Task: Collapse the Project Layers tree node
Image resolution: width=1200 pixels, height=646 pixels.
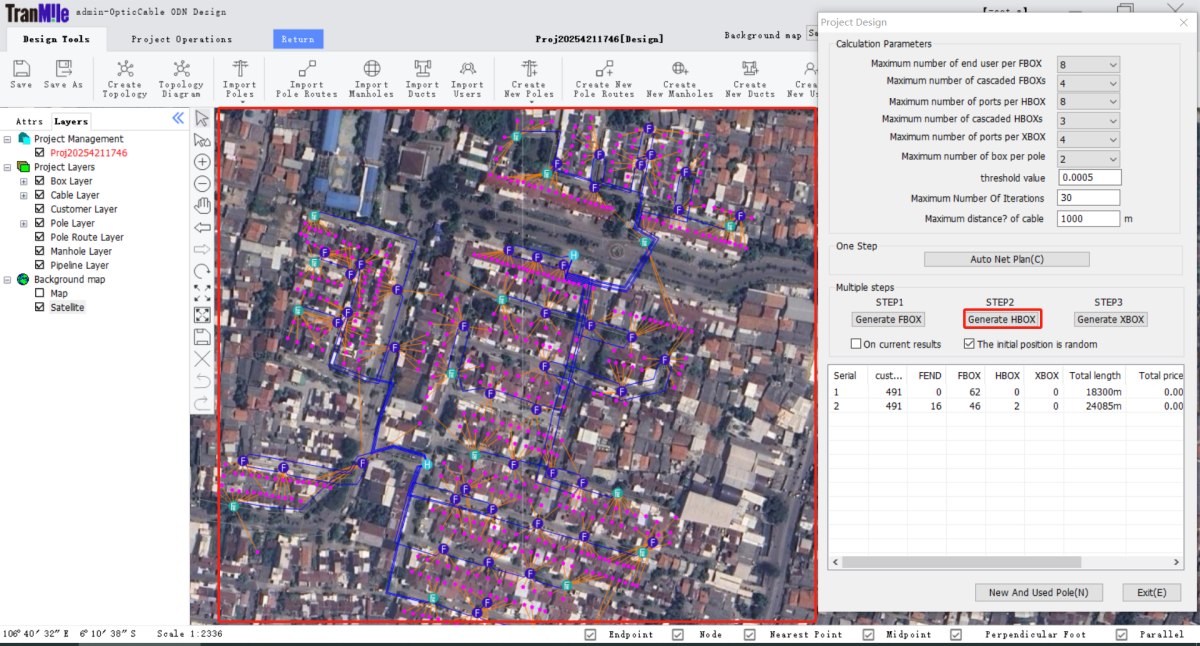Action: pyautogui.click(x=8, y=167)
